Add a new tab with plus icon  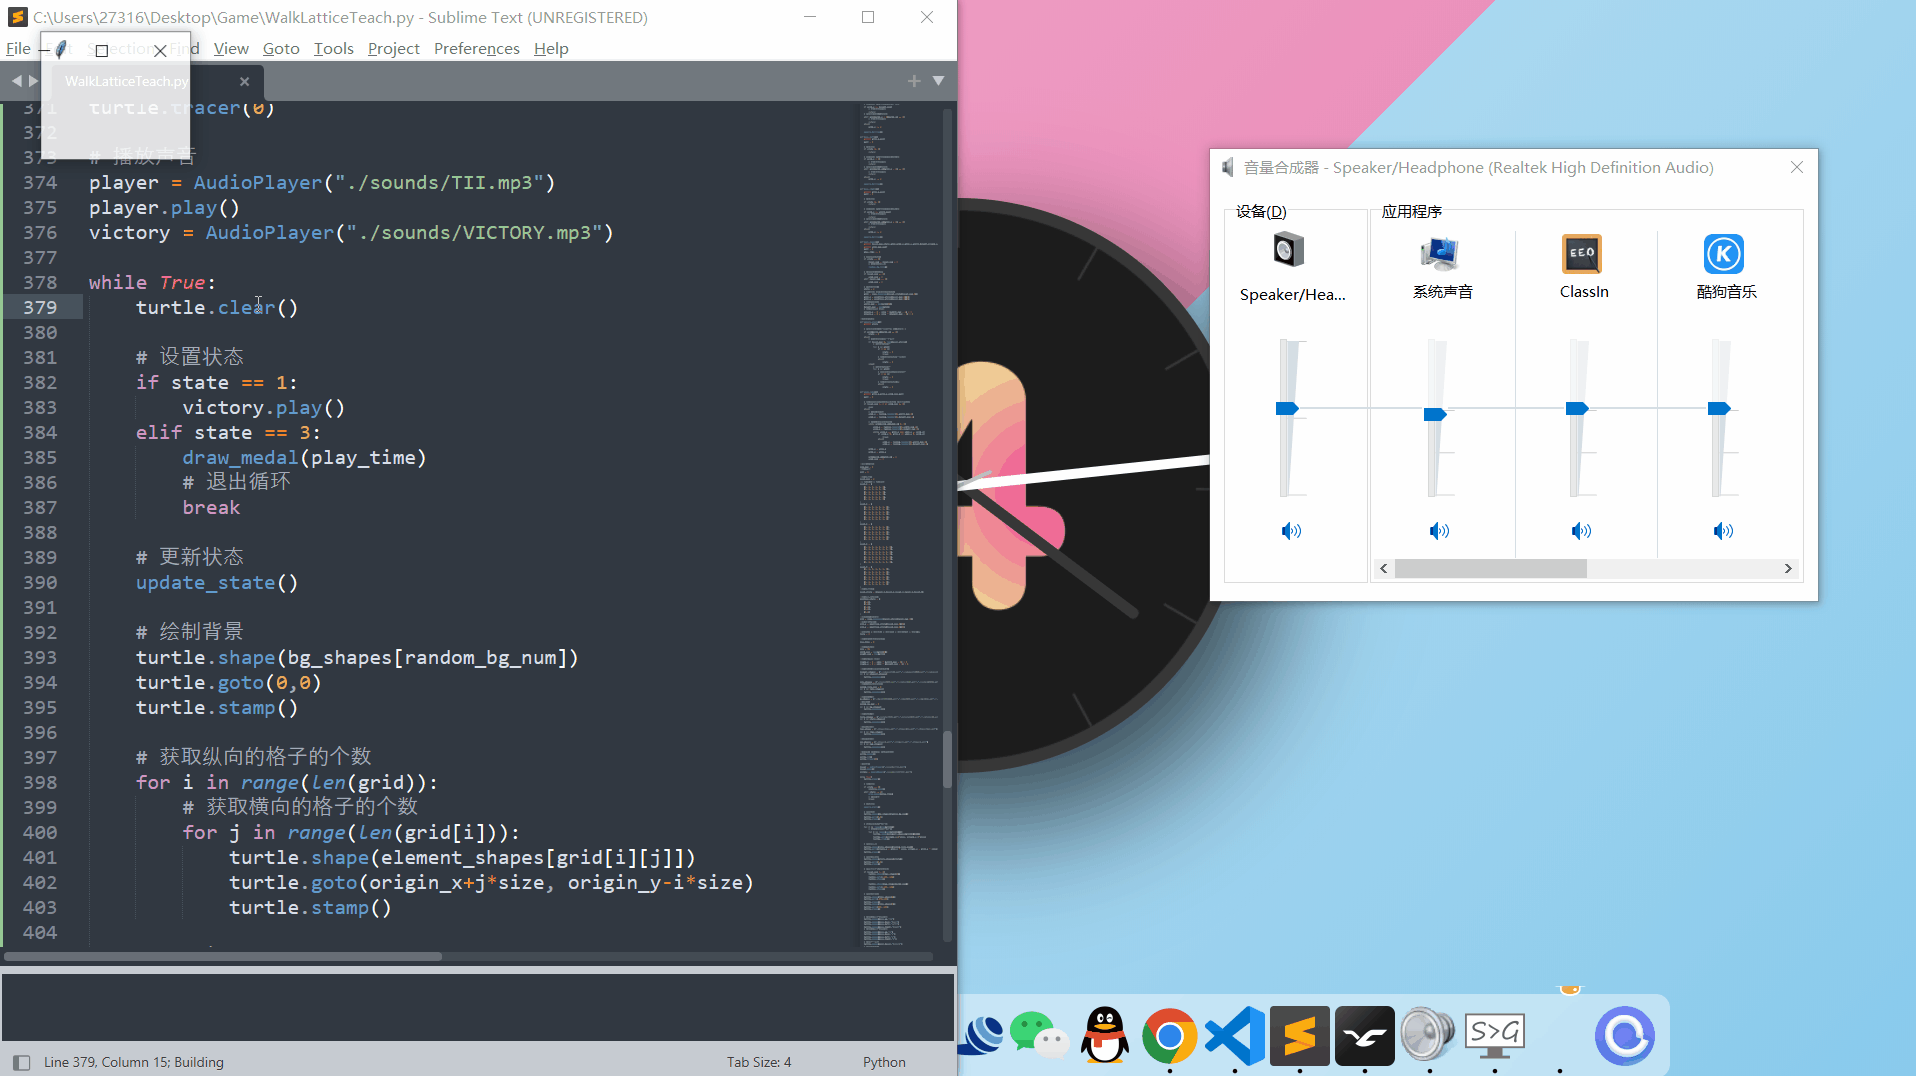click(x=914, y=80)
